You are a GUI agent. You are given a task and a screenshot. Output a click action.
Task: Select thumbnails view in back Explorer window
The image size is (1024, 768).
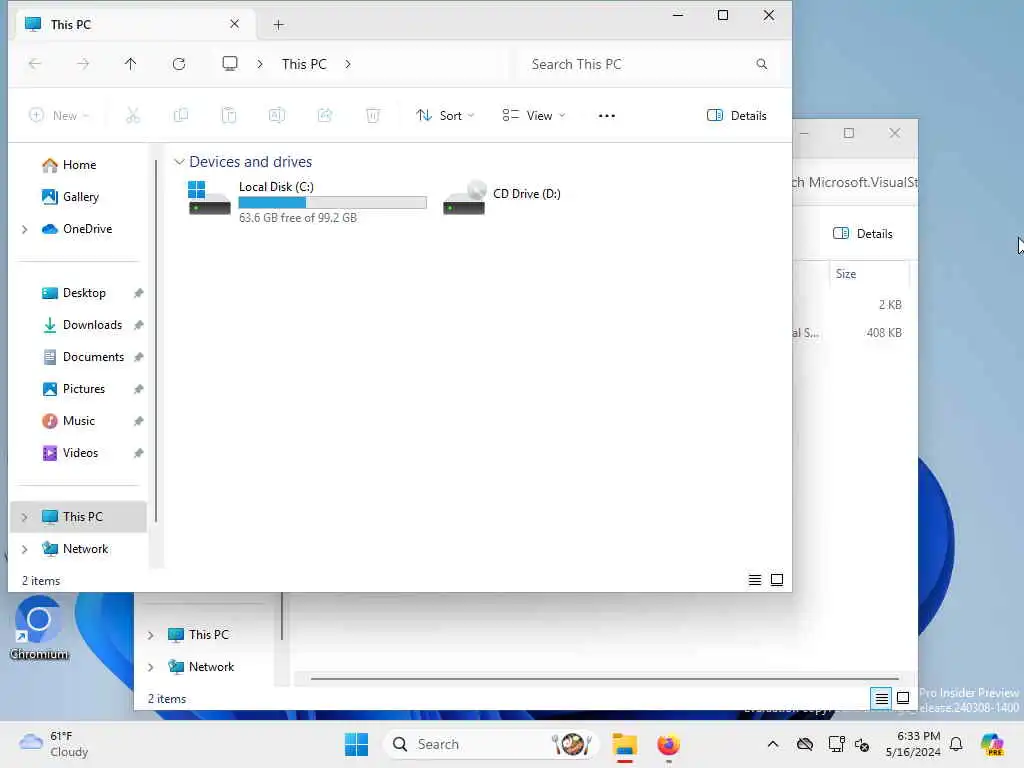[x=903, y=699]
